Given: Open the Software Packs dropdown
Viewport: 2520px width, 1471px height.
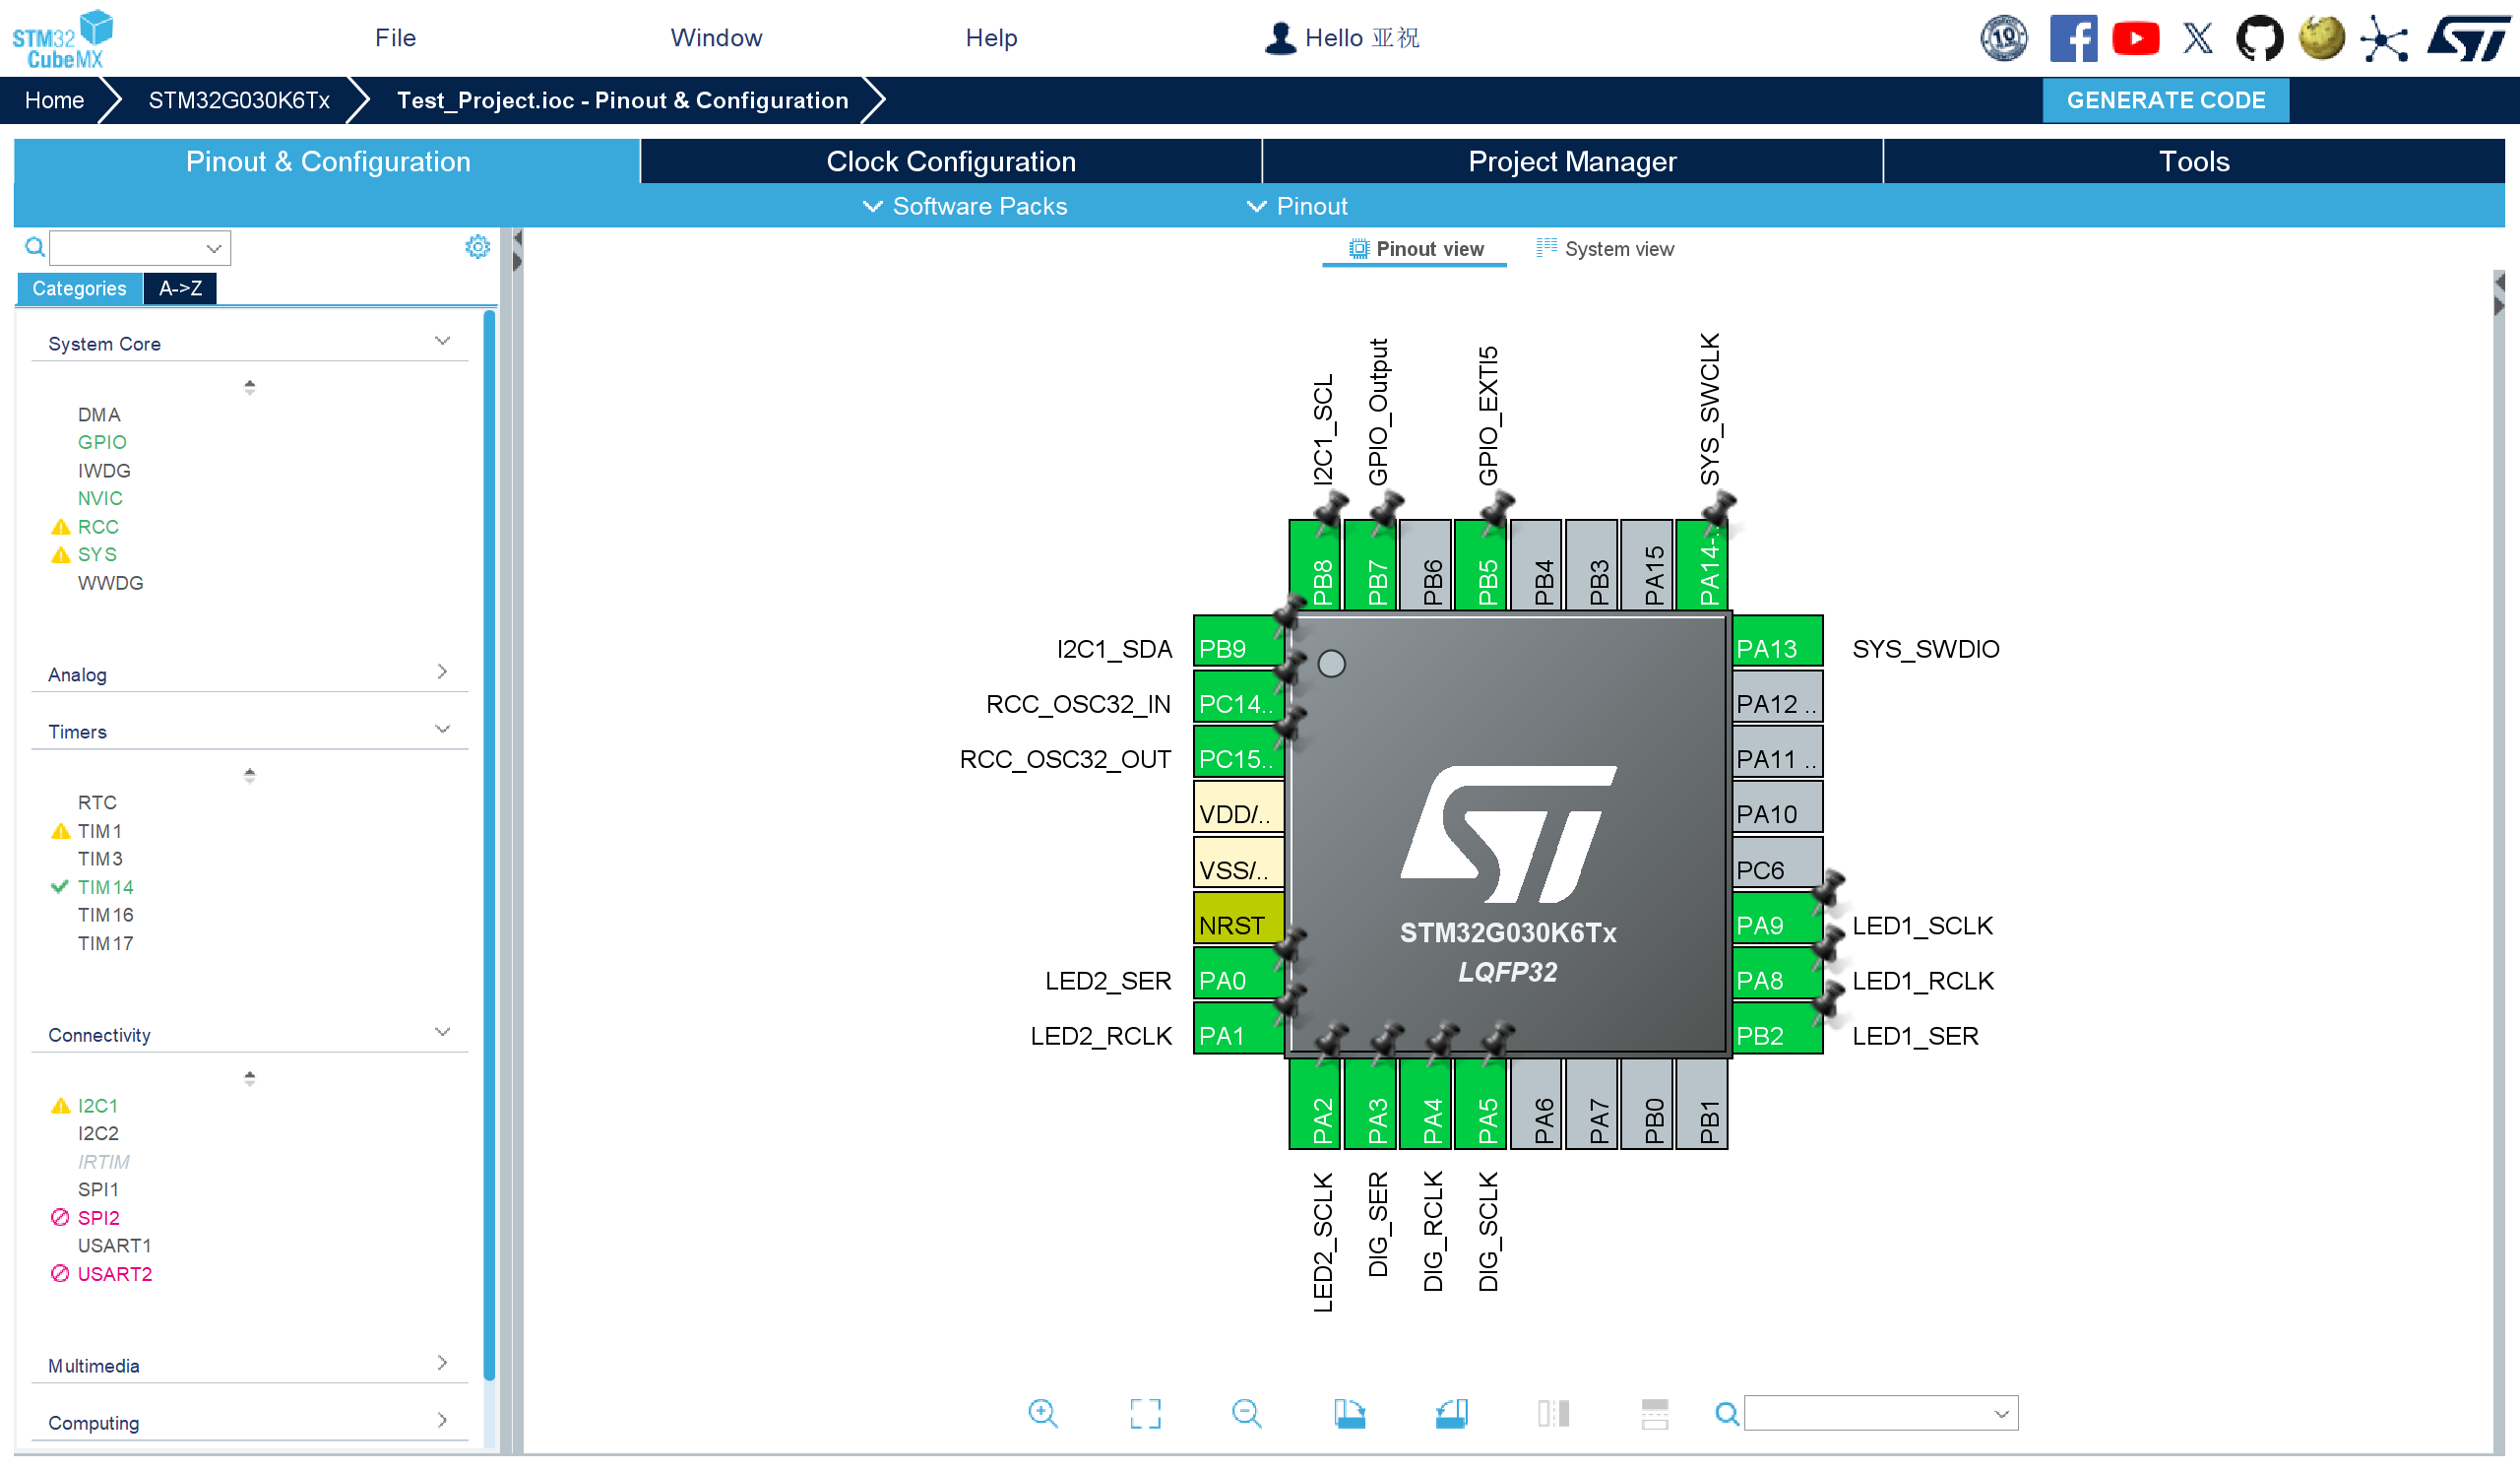Looking at the screenshot, I should 965,206.
